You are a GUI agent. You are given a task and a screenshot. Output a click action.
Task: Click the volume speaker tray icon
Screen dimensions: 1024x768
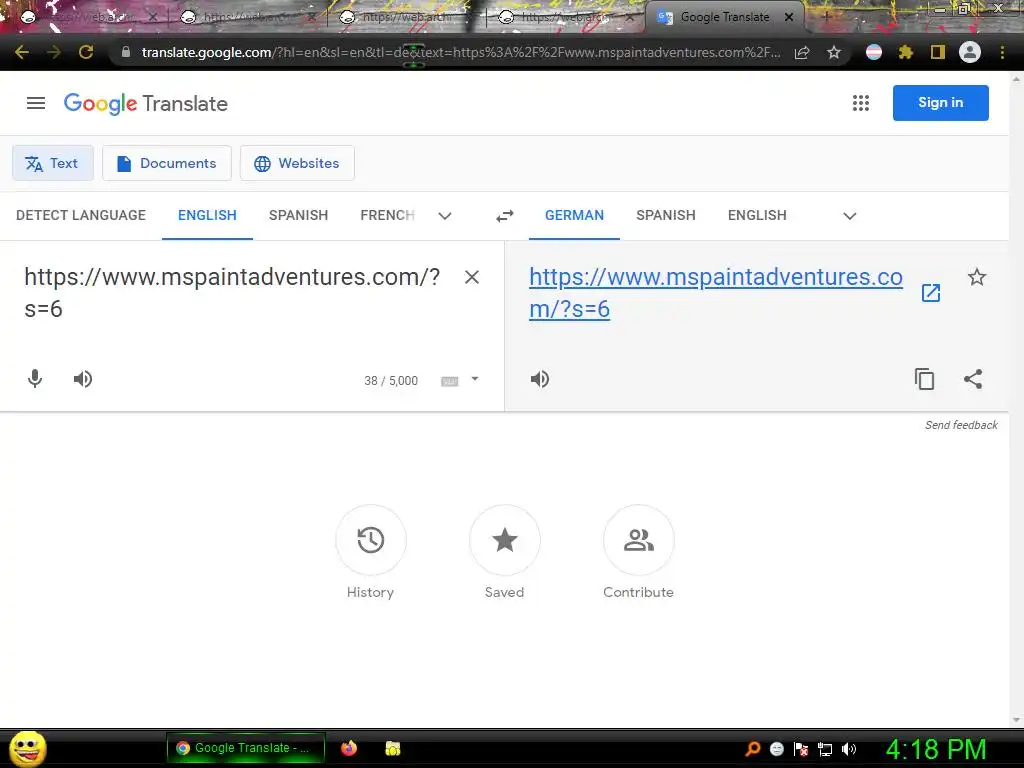click(x=849, y=749)
